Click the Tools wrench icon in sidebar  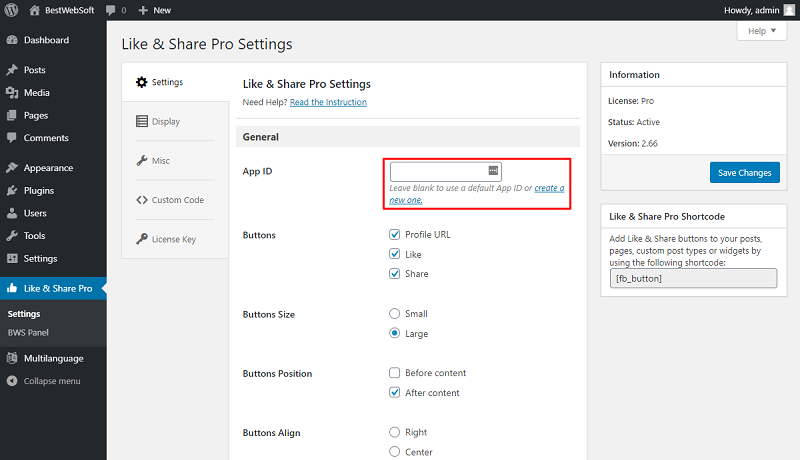tap(12, 236)
